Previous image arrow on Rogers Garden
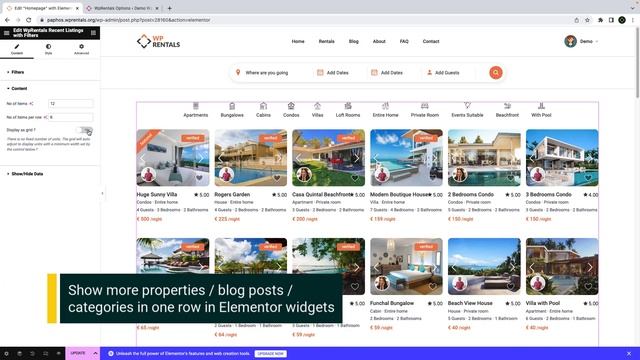 220,158
